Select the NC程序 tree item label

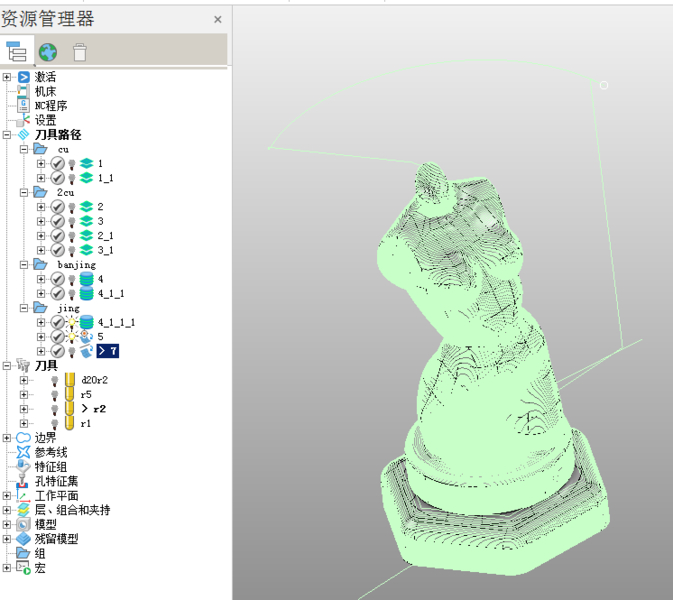coord(51,106)
